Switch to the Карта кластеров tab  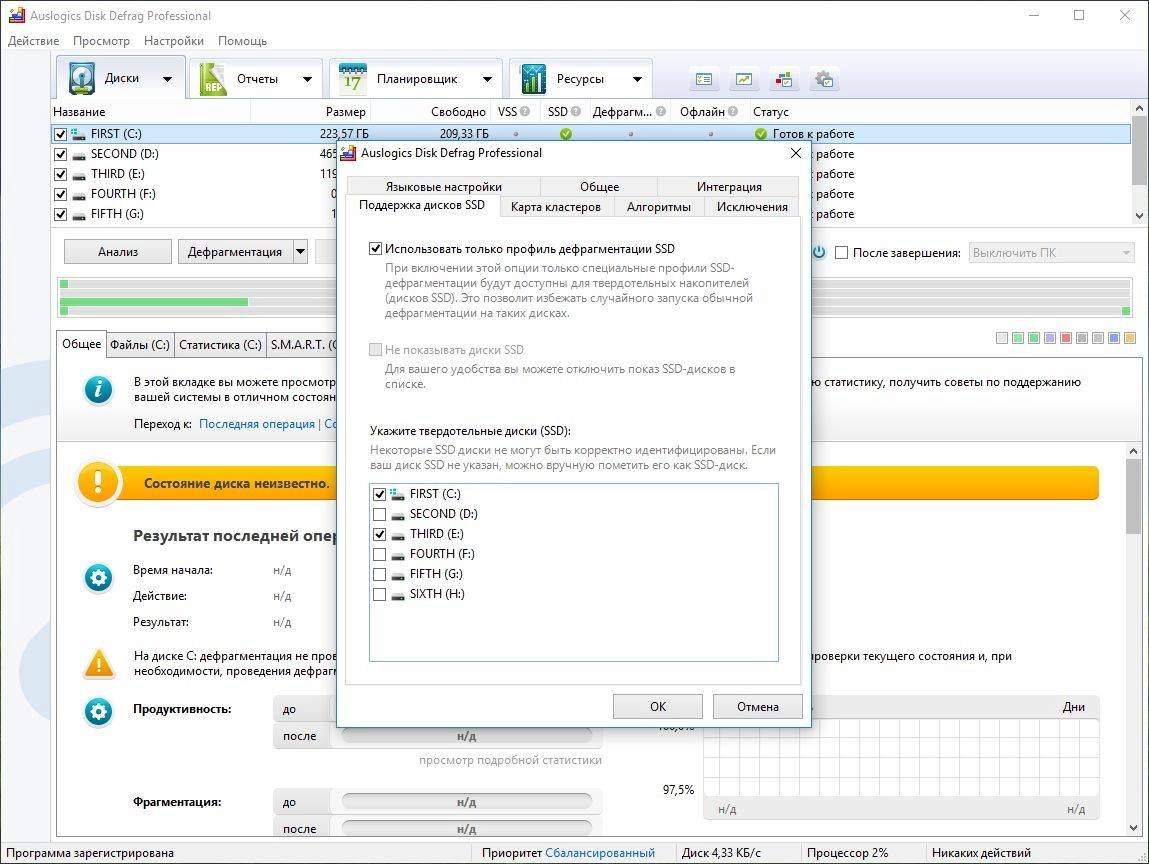(x=555, y=207)
